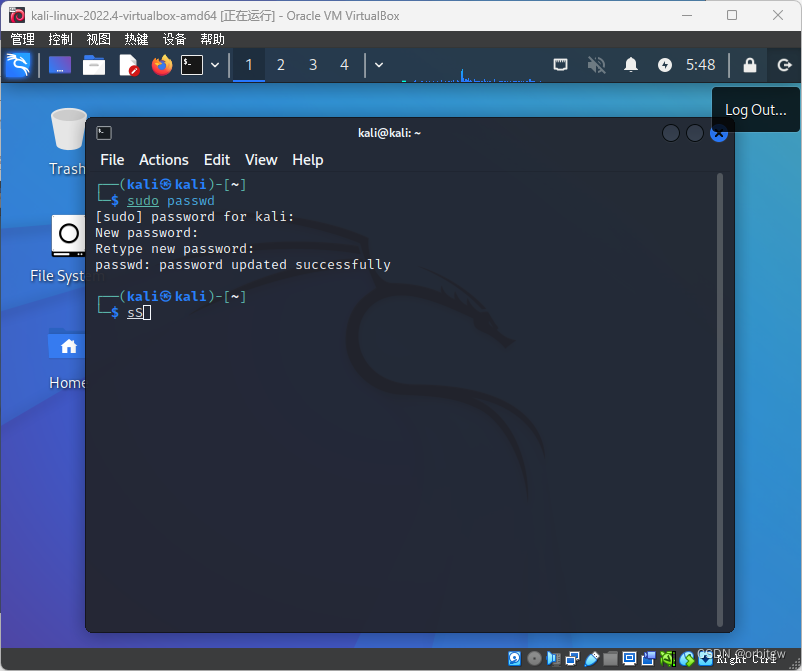Open VirtualBox 管理 menu

tap(23, 39)
